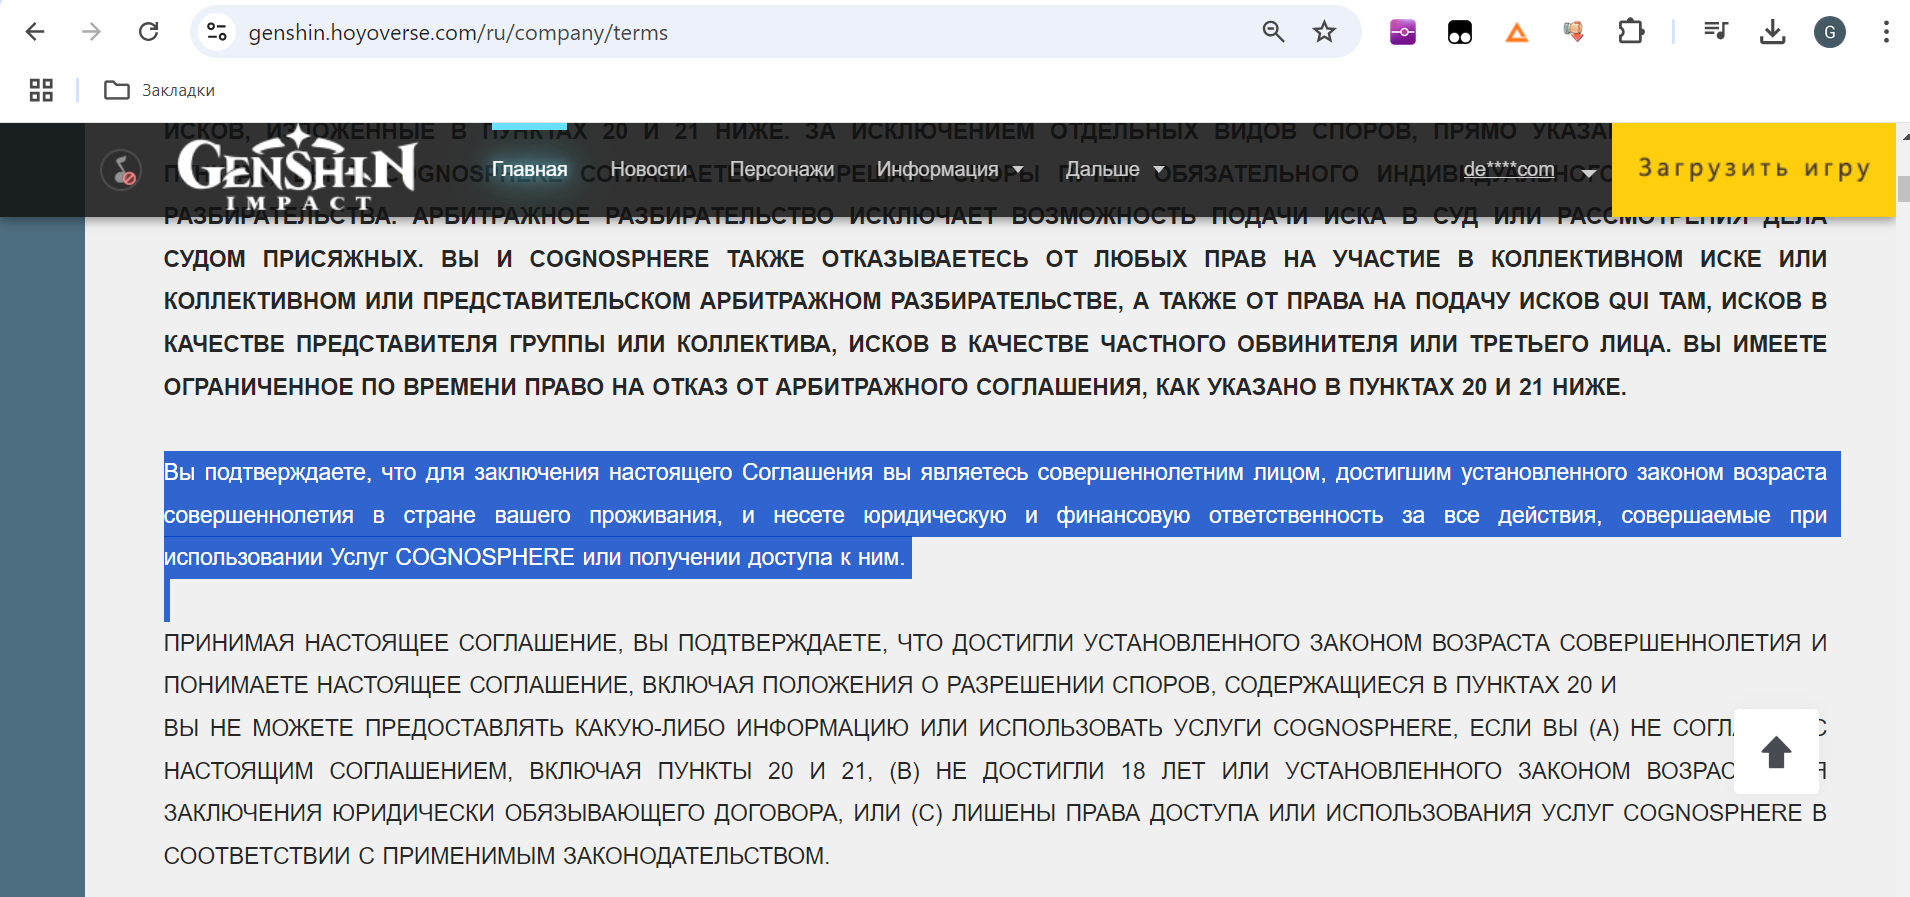Reload the current page

point(148,32)
